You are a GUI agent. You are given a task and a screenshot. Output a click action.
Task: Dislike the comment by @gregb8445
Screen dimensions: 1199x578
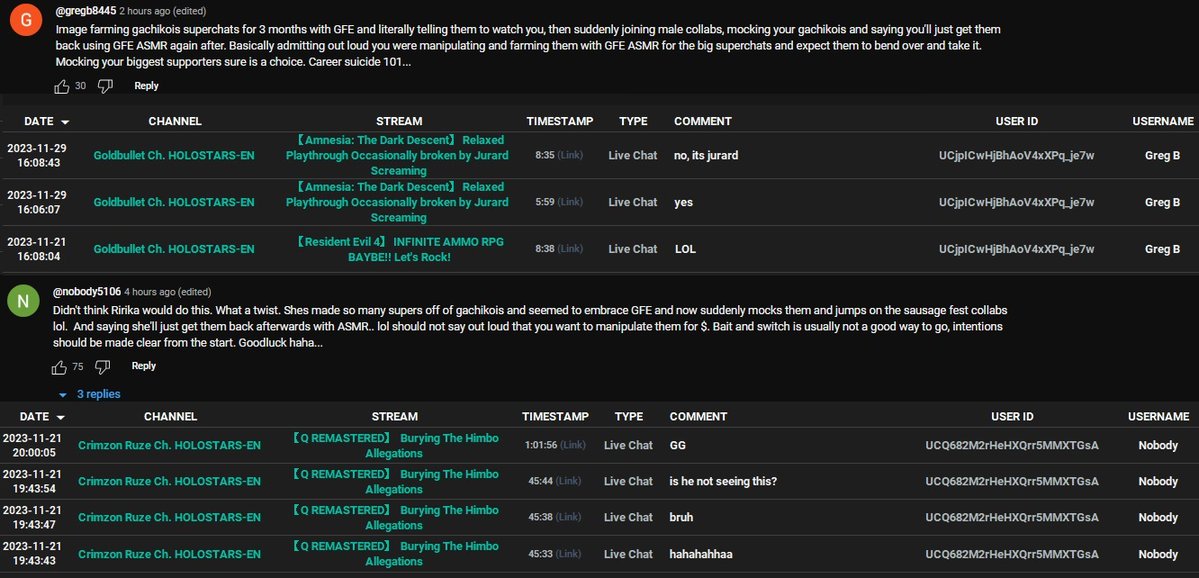106,87
